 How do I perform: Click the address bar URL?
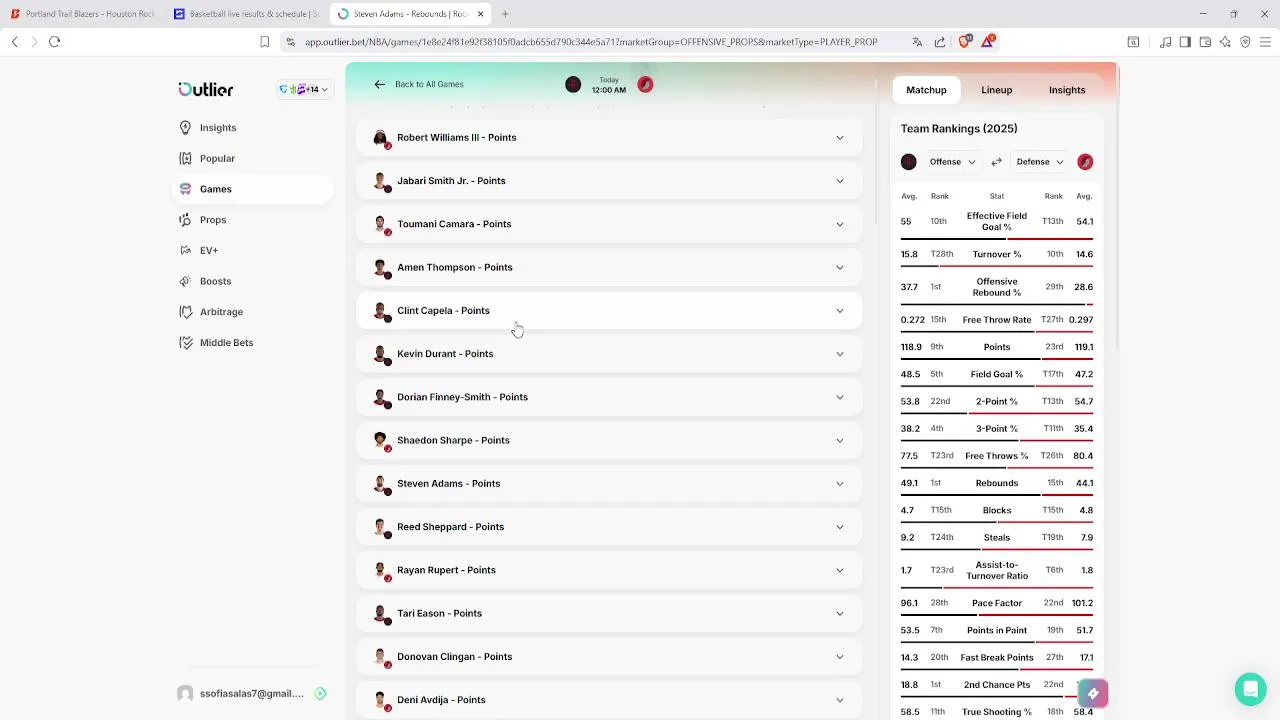(x=590, y=42)
